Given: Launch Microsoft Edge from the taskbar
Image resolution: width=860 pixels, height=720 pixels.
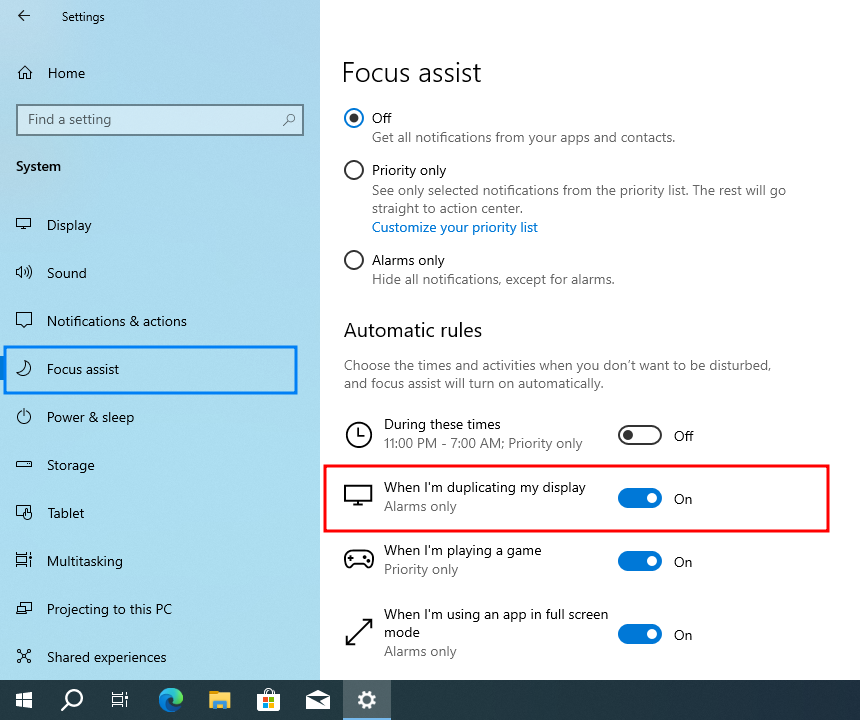Looking at the screenshot, I should (171, 700).
